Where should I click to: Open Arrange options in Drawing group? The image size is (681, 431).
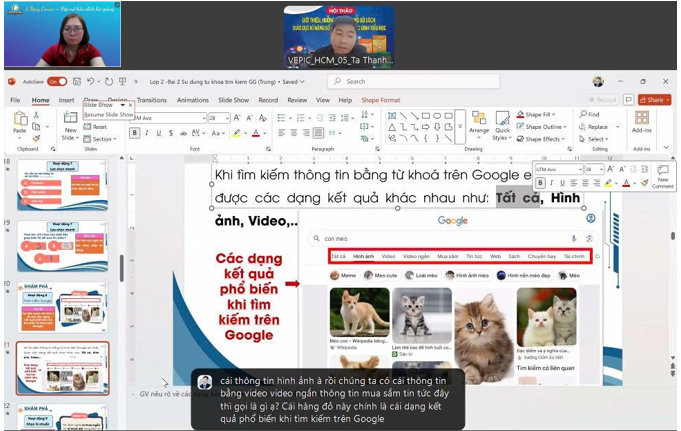(479, 124)
